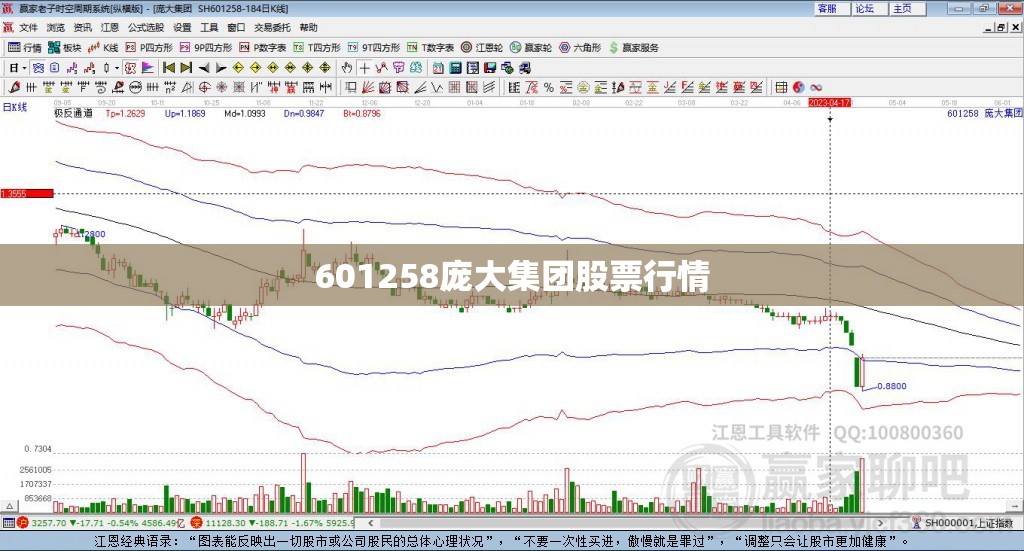The image size is (1024, 551).
Task: Click horizontal scrollbar left arrow
Action: coord(370,522)
